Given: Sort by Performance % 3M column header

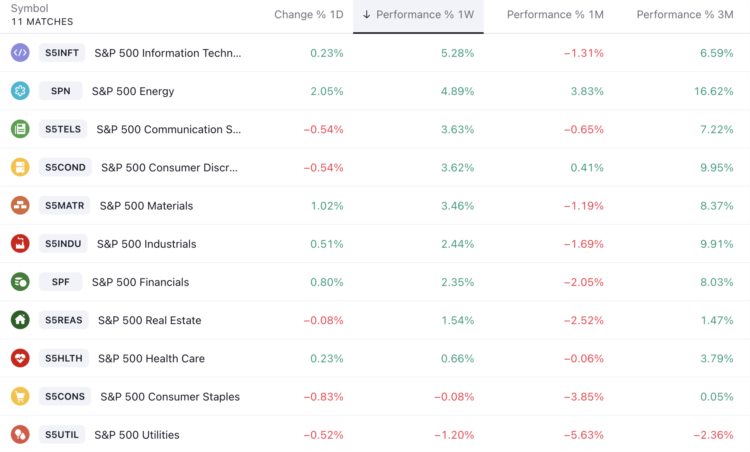Looking at the screenshot, I should click(x=685, y=15).
